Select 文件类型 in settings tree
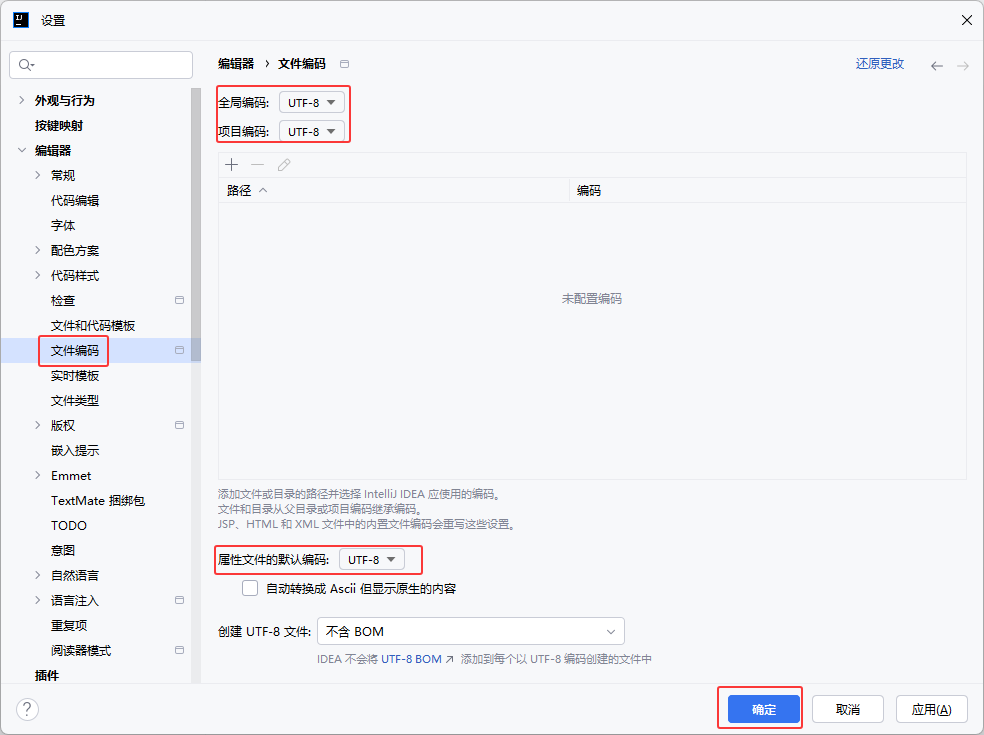The height and width of the screenshot is (735, 984). pos(75,400)
